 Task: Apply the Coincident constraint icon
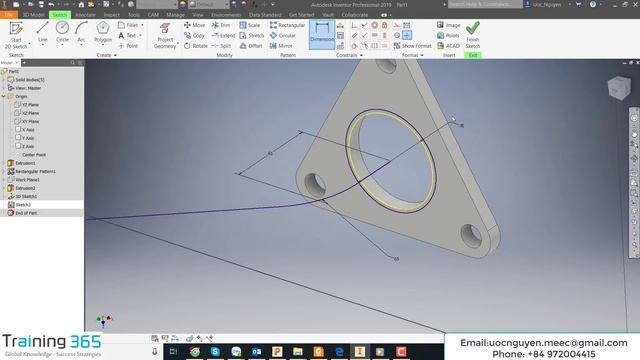pos(354,25)
